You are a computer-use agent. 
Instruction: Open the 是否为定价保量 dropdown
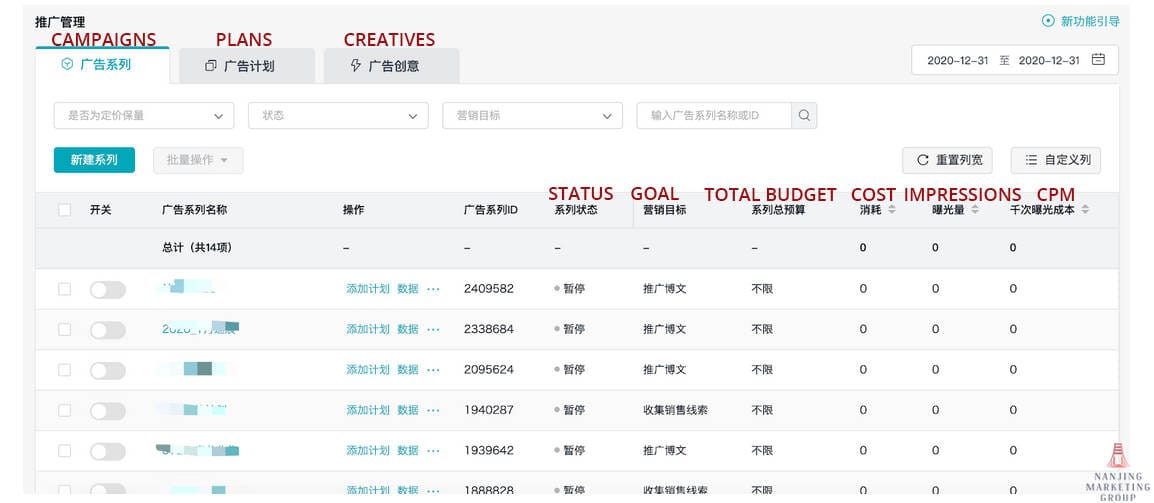(144, 116)
